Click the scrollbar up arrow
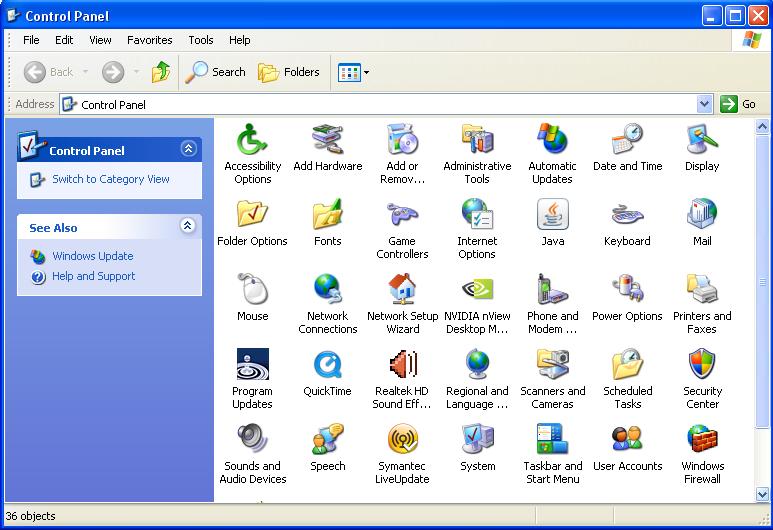The height and width of the screenshot is (530, 773). coord(762,127)
